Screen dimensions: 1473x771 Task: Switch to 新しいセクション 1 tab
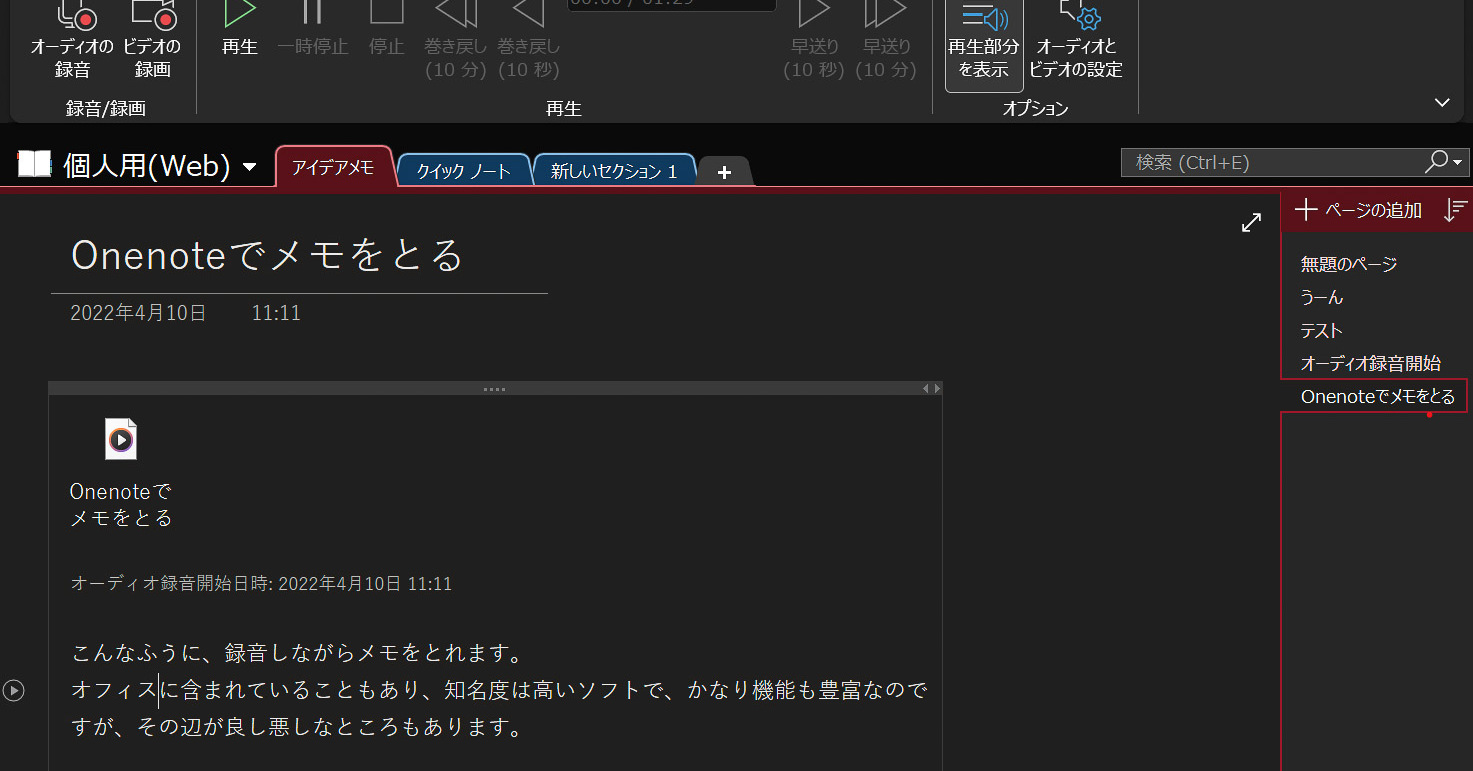click(614, 171)
